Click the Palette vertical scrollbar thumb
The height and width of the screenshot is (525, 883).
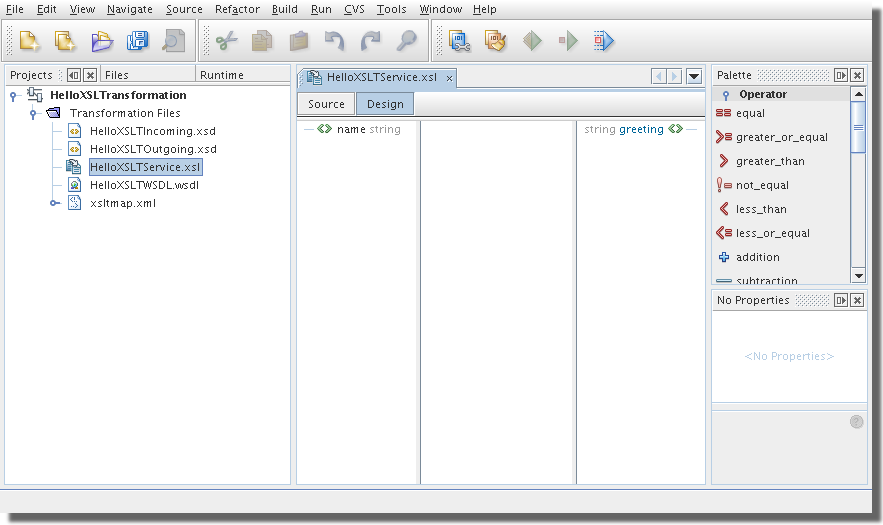[x=858, y=127]
